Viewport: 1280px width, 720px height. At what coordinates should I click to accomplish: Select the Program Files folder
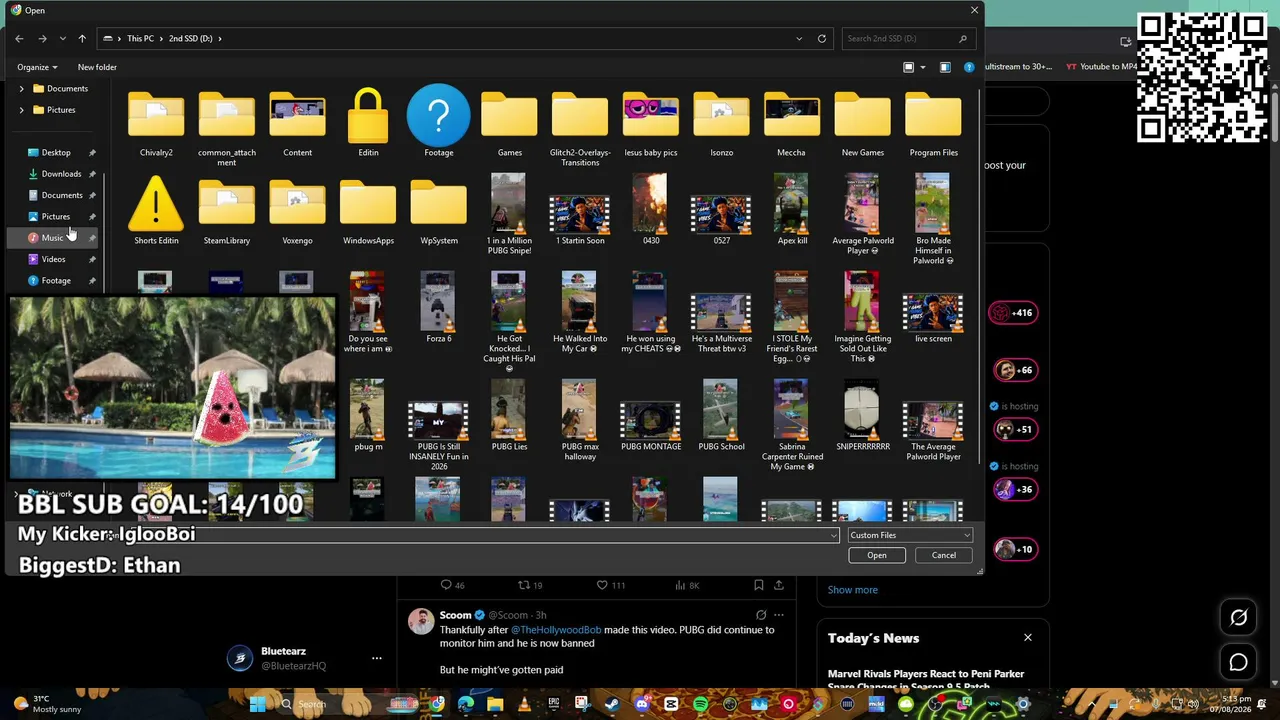(934, 124)
